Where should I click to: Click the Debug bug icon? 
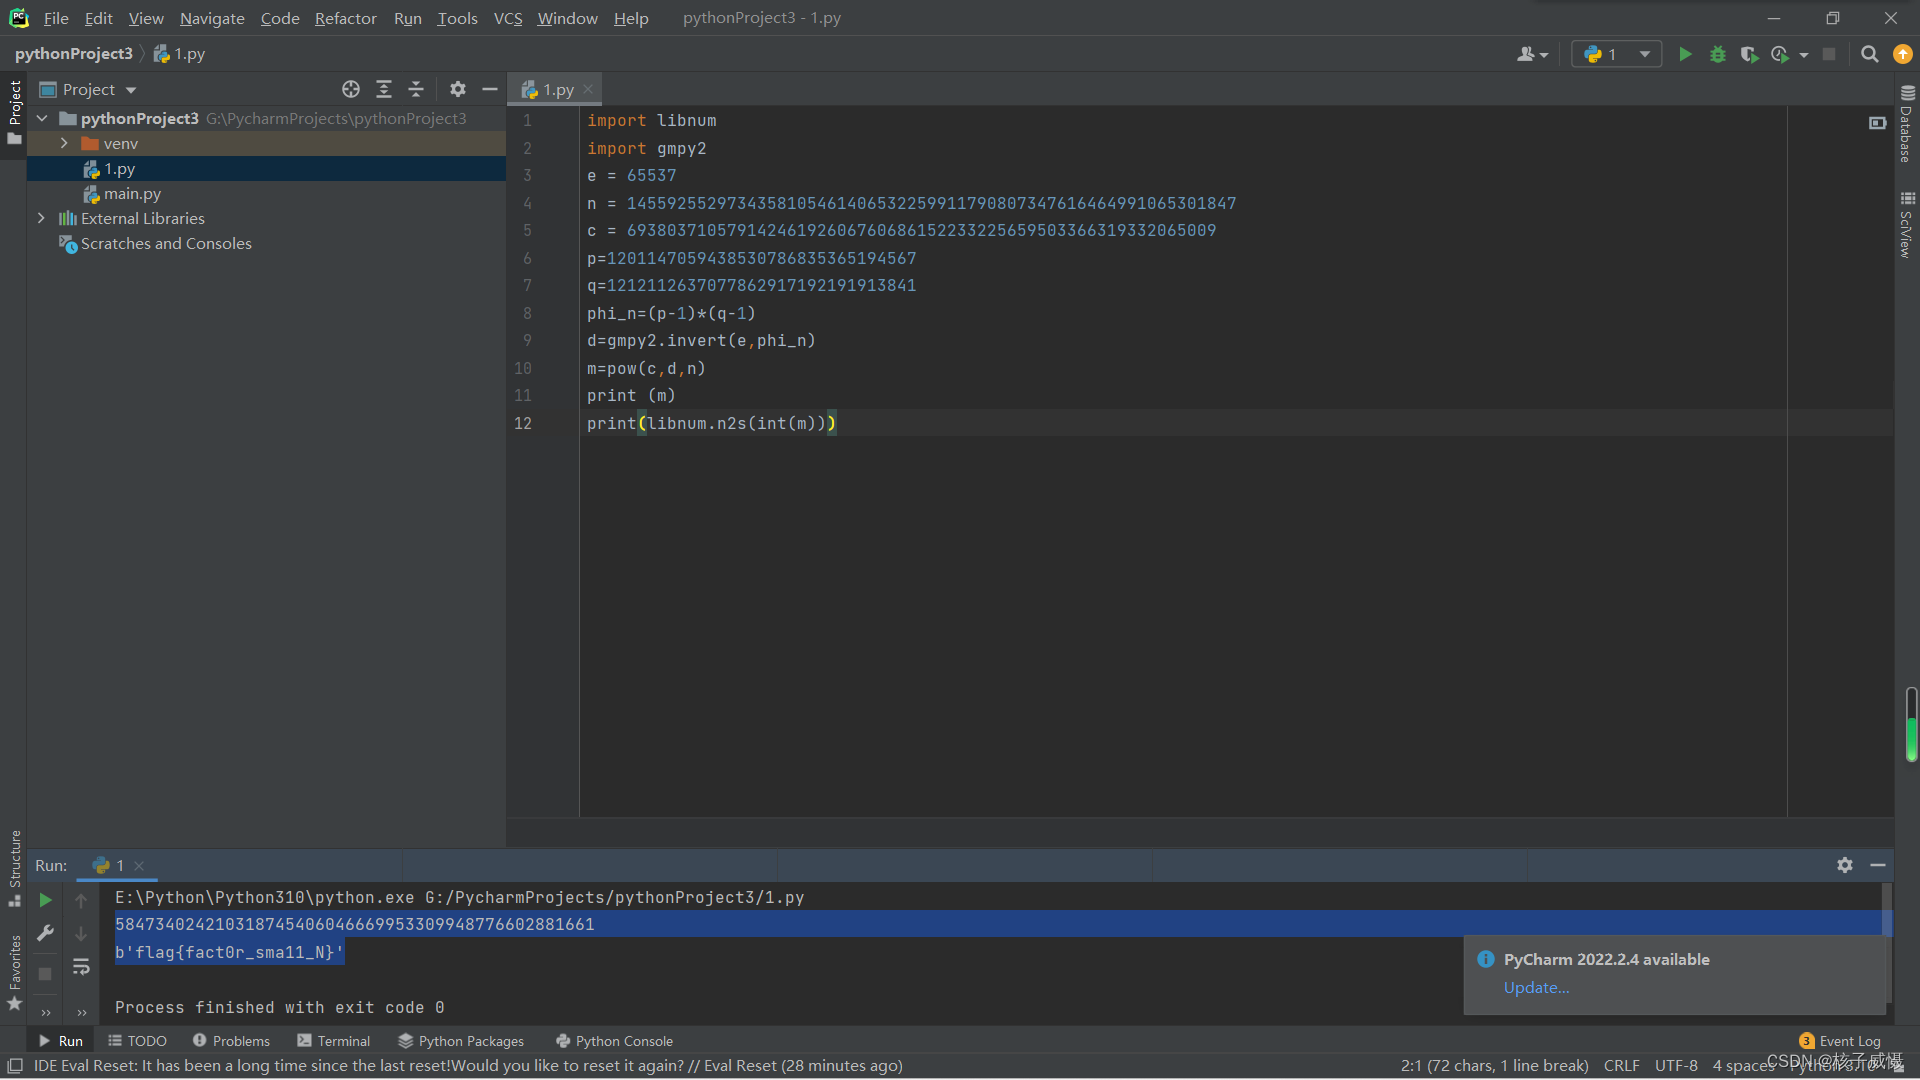click(x=1717, y=54)
